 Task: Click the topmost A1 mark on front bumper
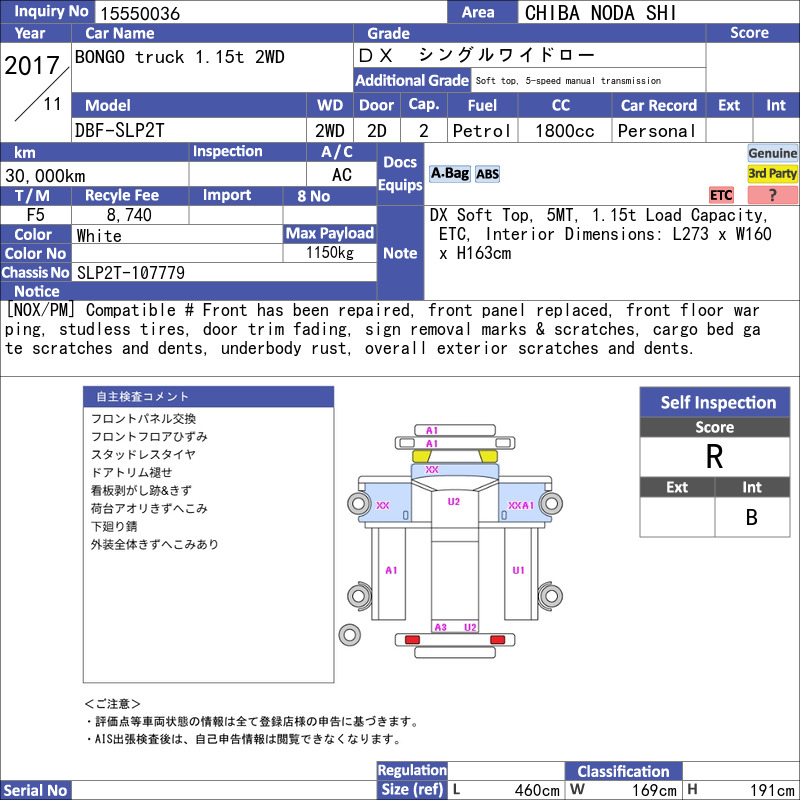(x=432, y=431)
